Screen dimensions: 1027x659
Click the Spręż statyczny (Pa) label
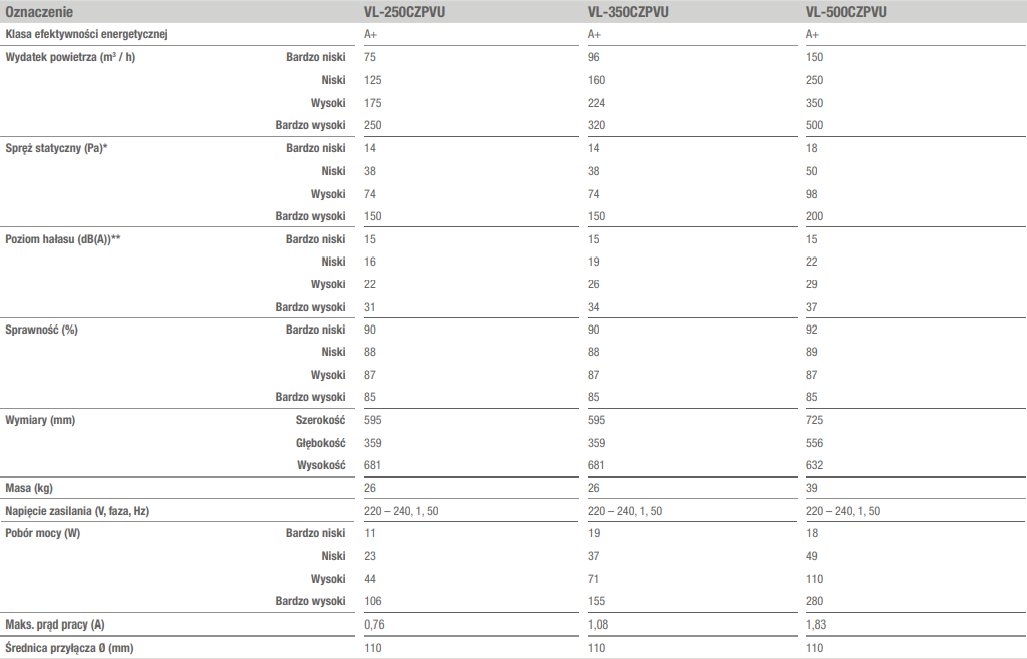56,148
